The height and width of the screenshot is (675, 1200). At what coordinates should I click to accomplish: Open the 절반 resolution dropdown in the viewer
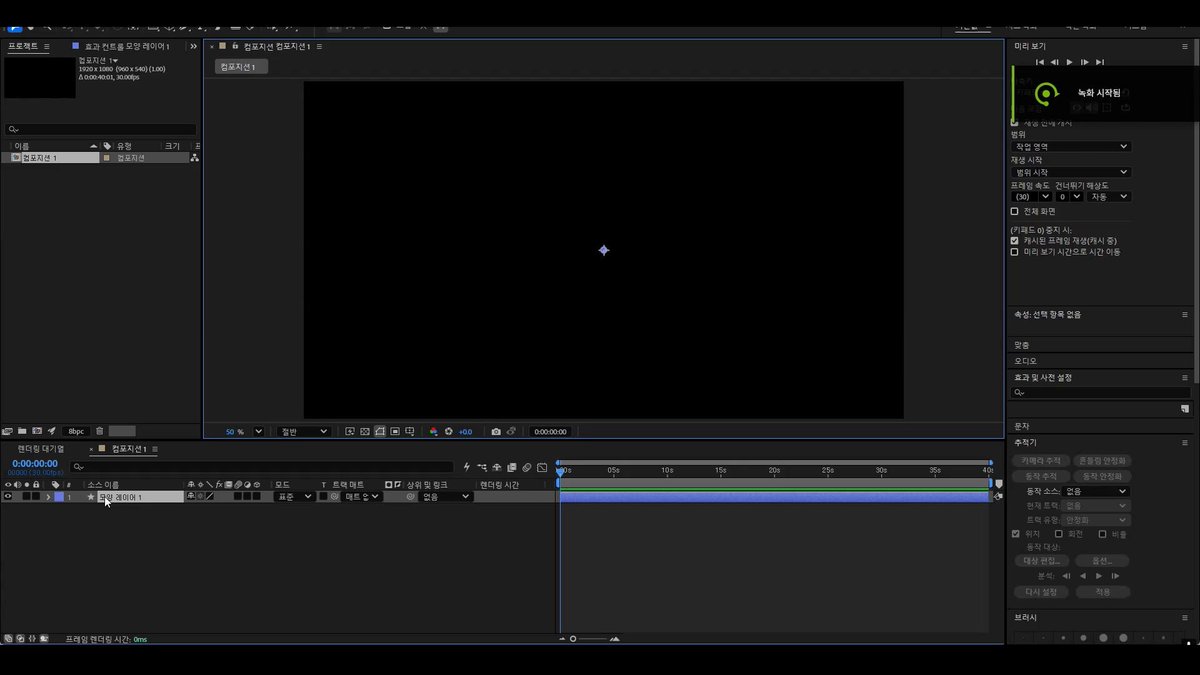[303, 432]
